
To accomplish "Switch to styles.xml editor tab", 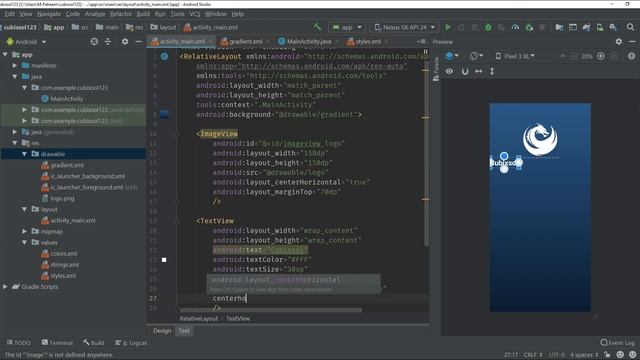I will pyautogui.click(x=367, y=42).
